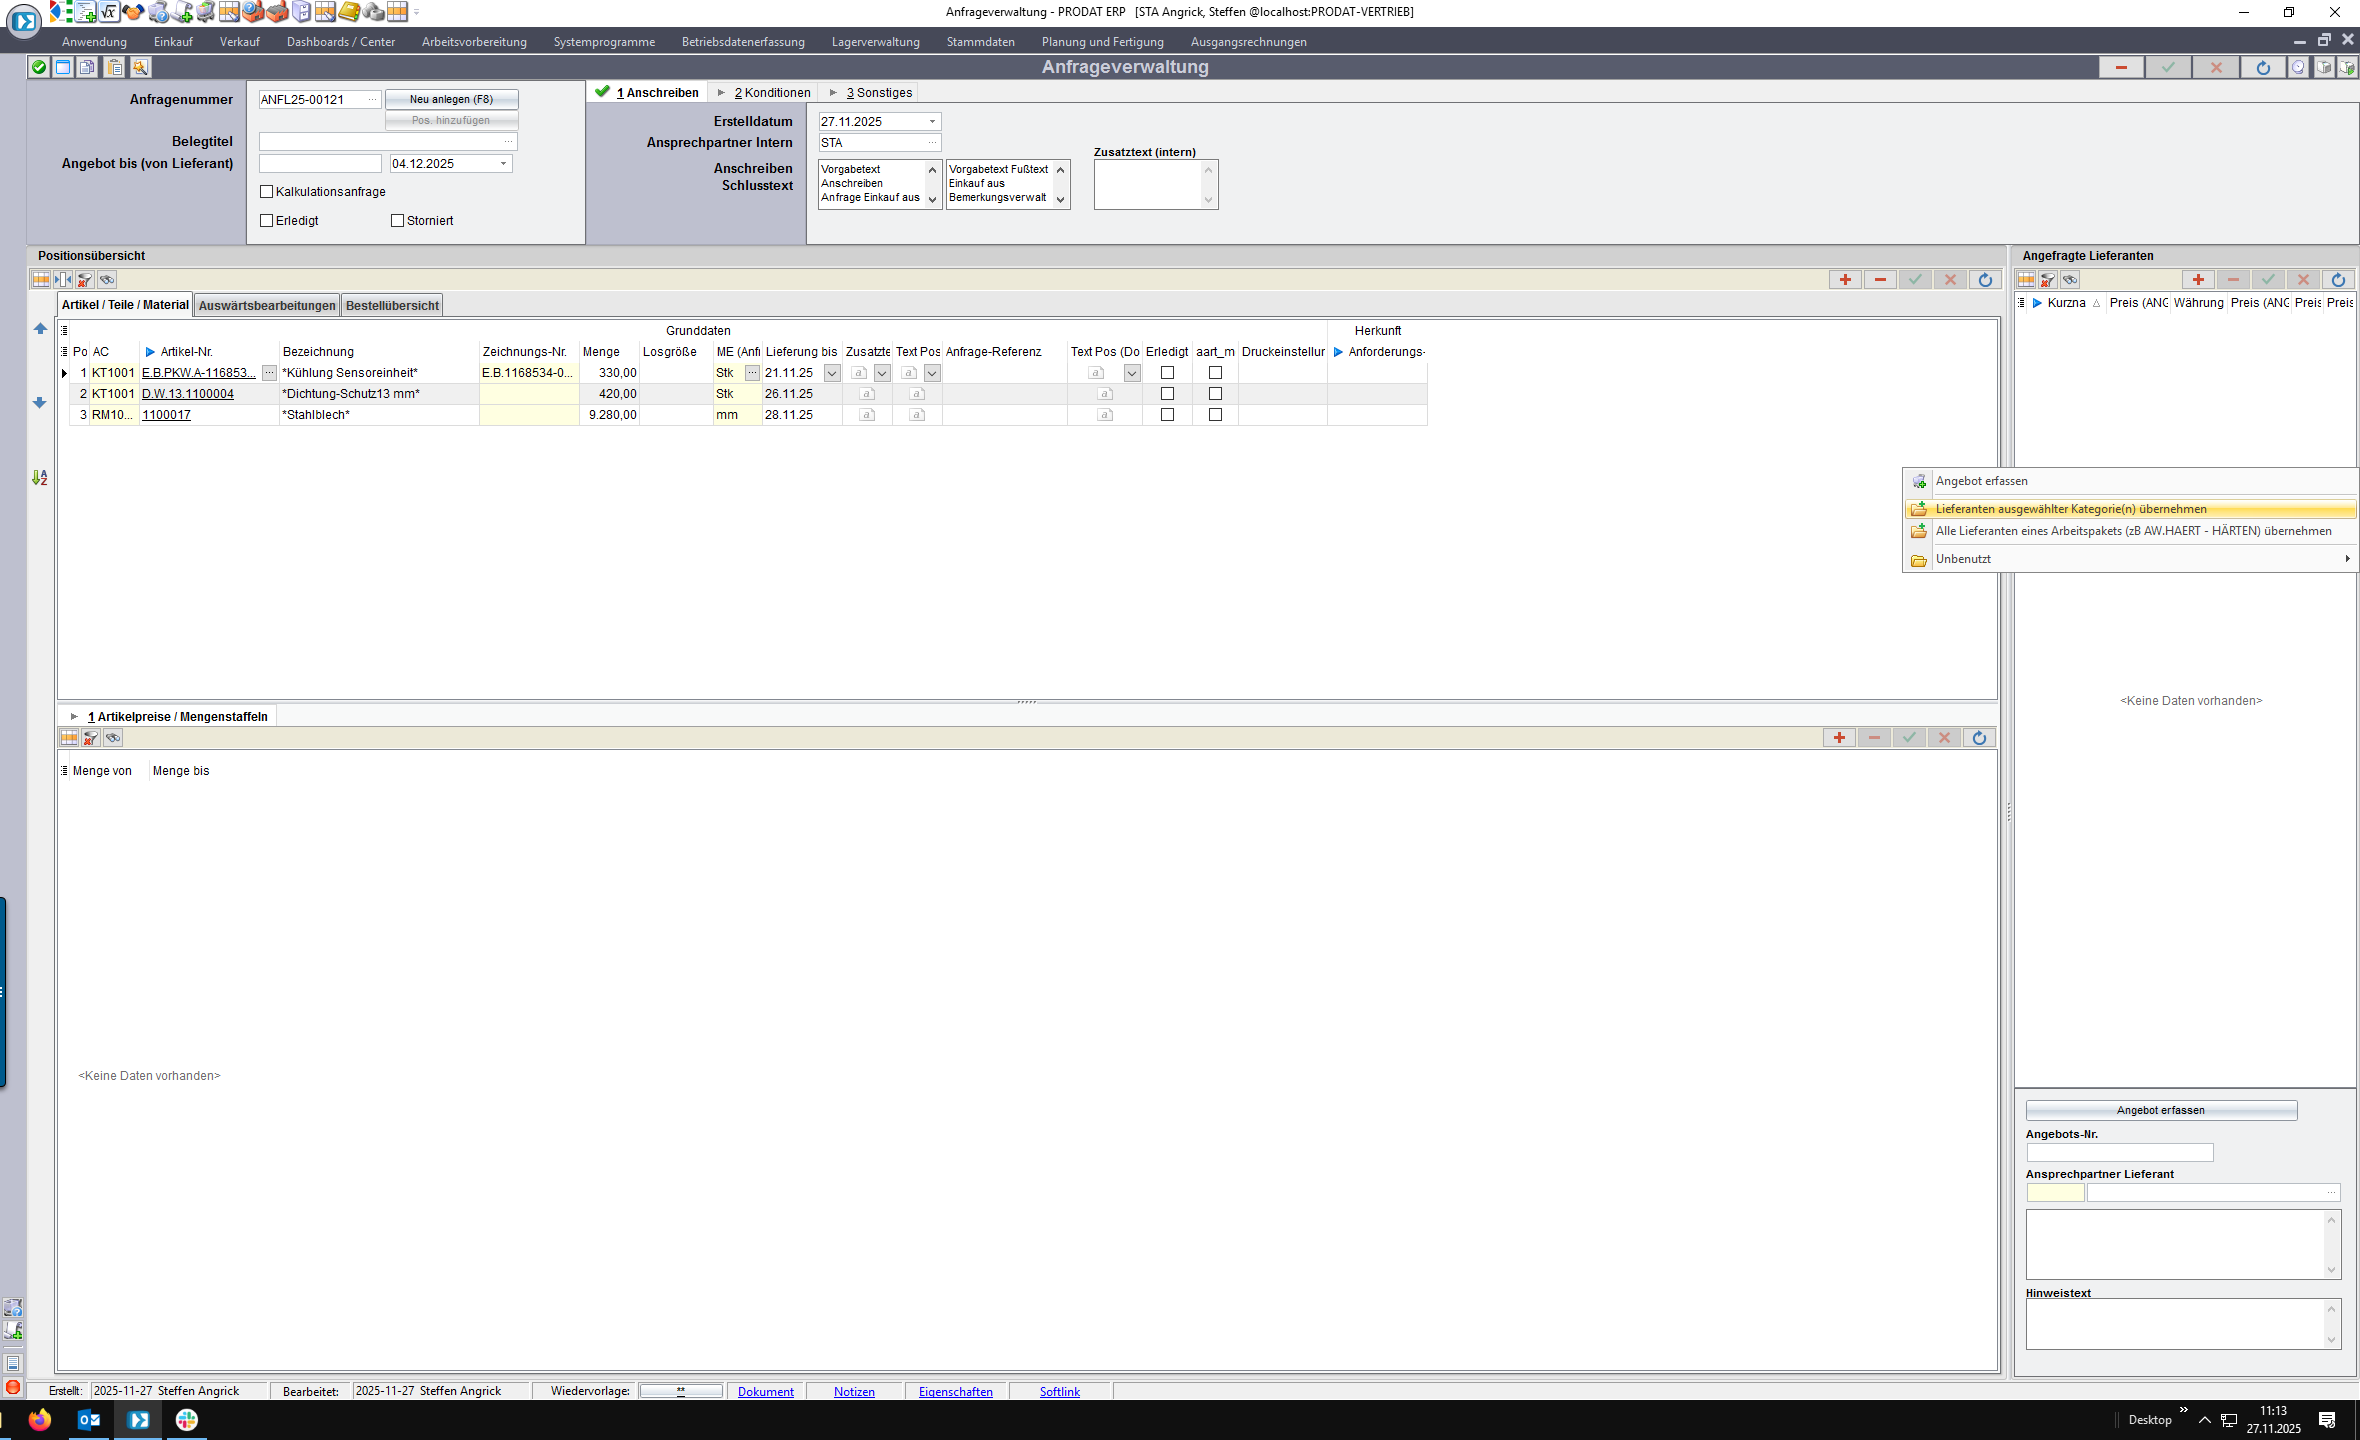Open Firefox from the Windows taskbar

(40, 1419)
